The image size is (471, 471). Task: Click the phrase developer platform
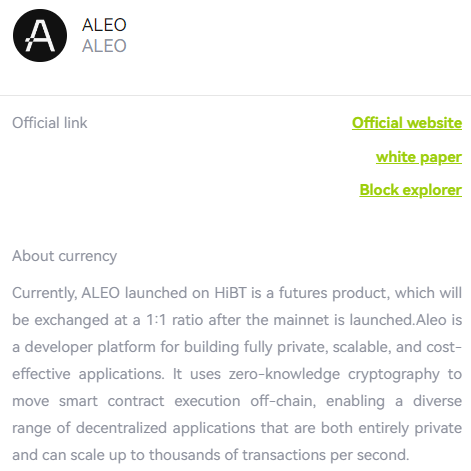[x=90, y=347]
